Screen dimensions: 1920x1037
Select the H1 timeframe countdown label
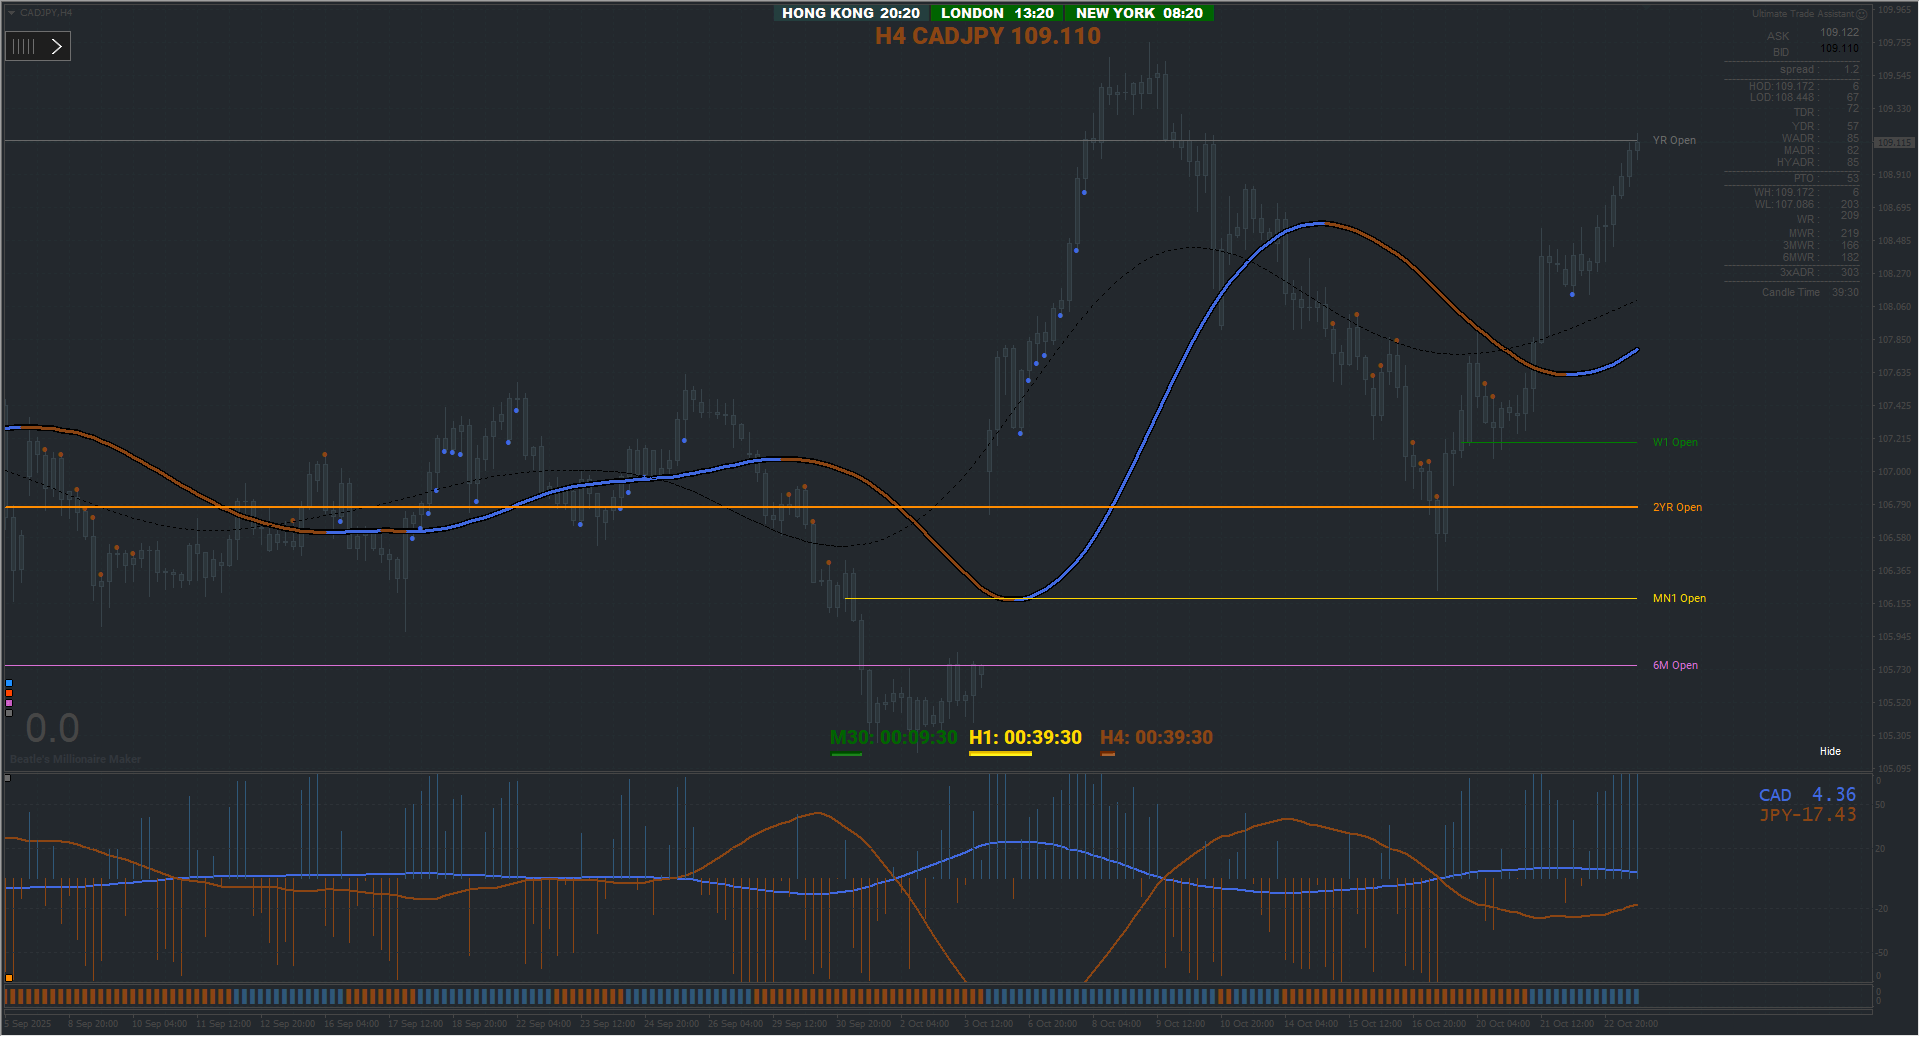click(x=1025, y=737)
